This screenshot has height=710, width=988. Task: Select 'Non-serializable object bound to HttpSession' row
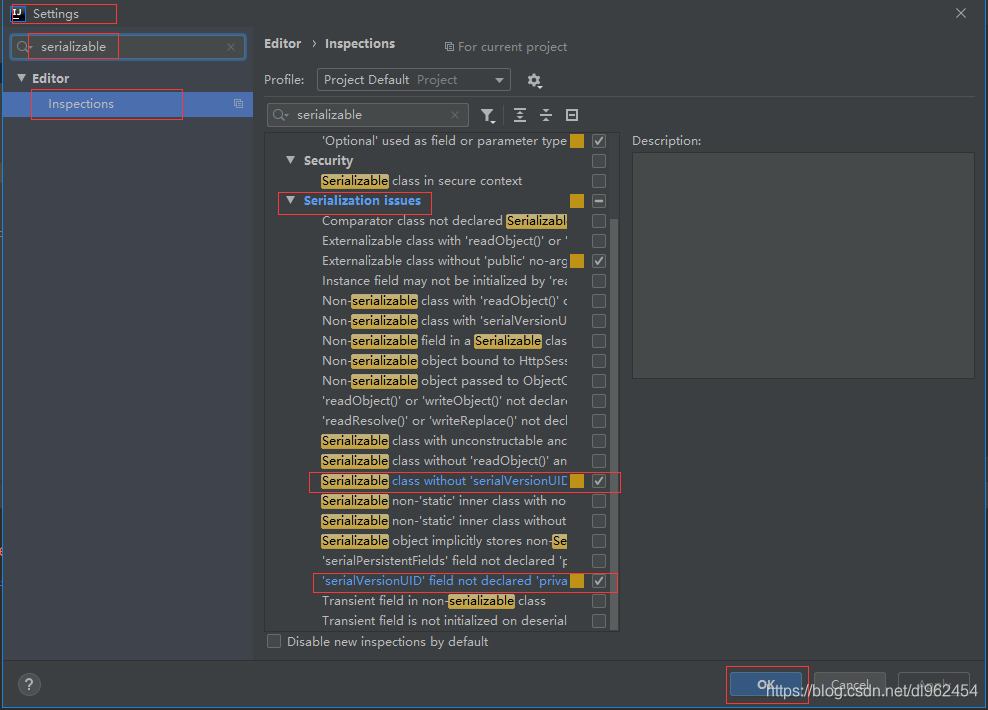[444, 361]
